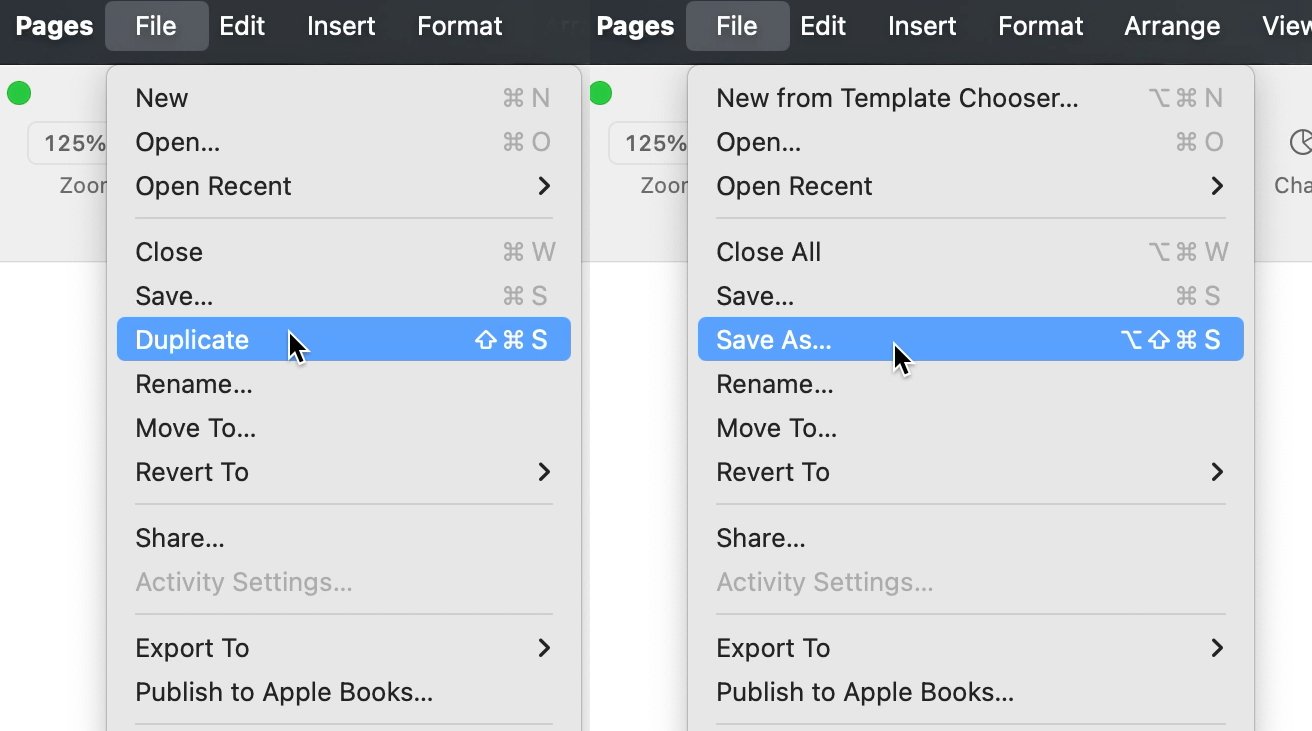Open the Arrange menu in the menu bar
Screen dimensions: 1312x731
click(x=1172, y=26)
